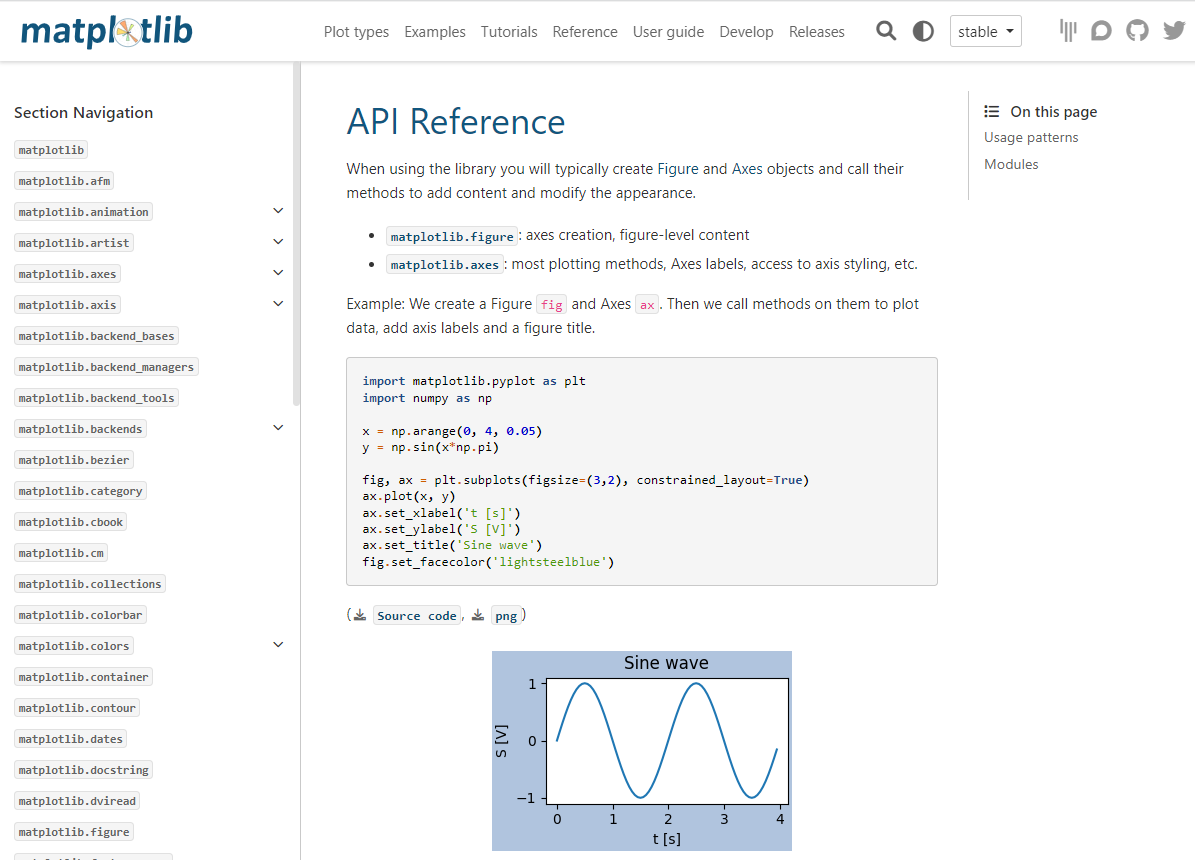The height and width of the screenshot is (860, 1195).
Task: Click the API Reference heading
Action: tap(456, 122)
